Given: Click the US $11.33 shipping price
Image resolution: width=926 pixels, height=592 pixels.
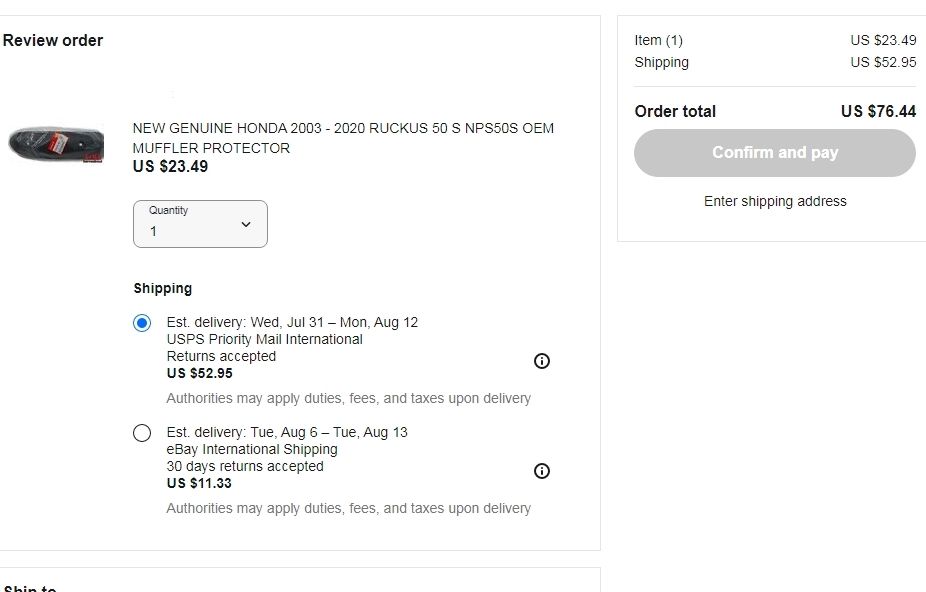Looking at the screenshot, I should click(x=199, y=483).
